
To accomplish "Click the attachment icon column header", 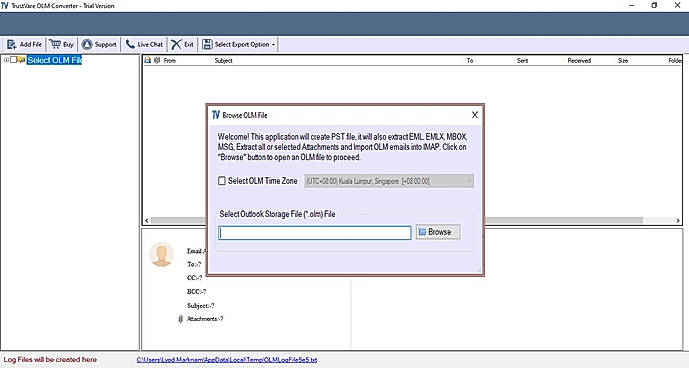I will pyautogui.click(x=157, y=60).
